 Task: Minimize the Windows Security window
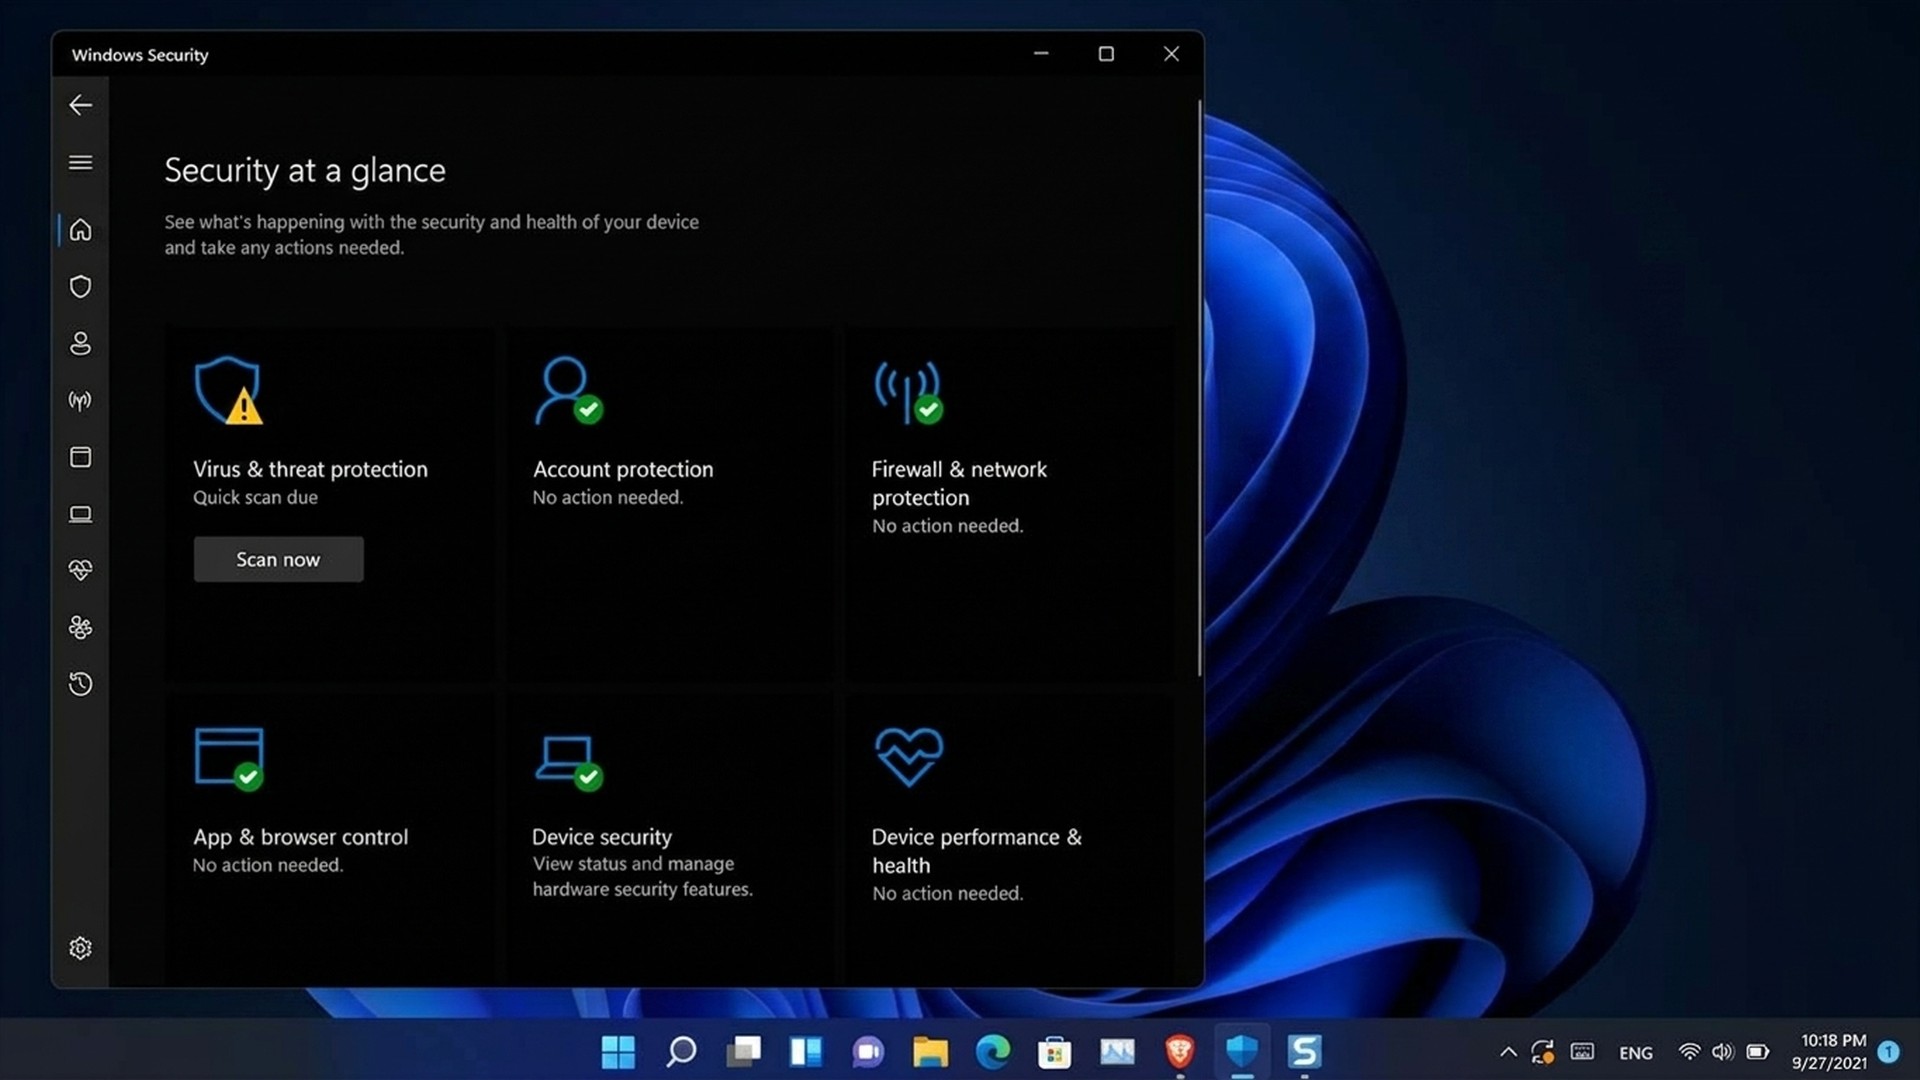point(1041,54)
